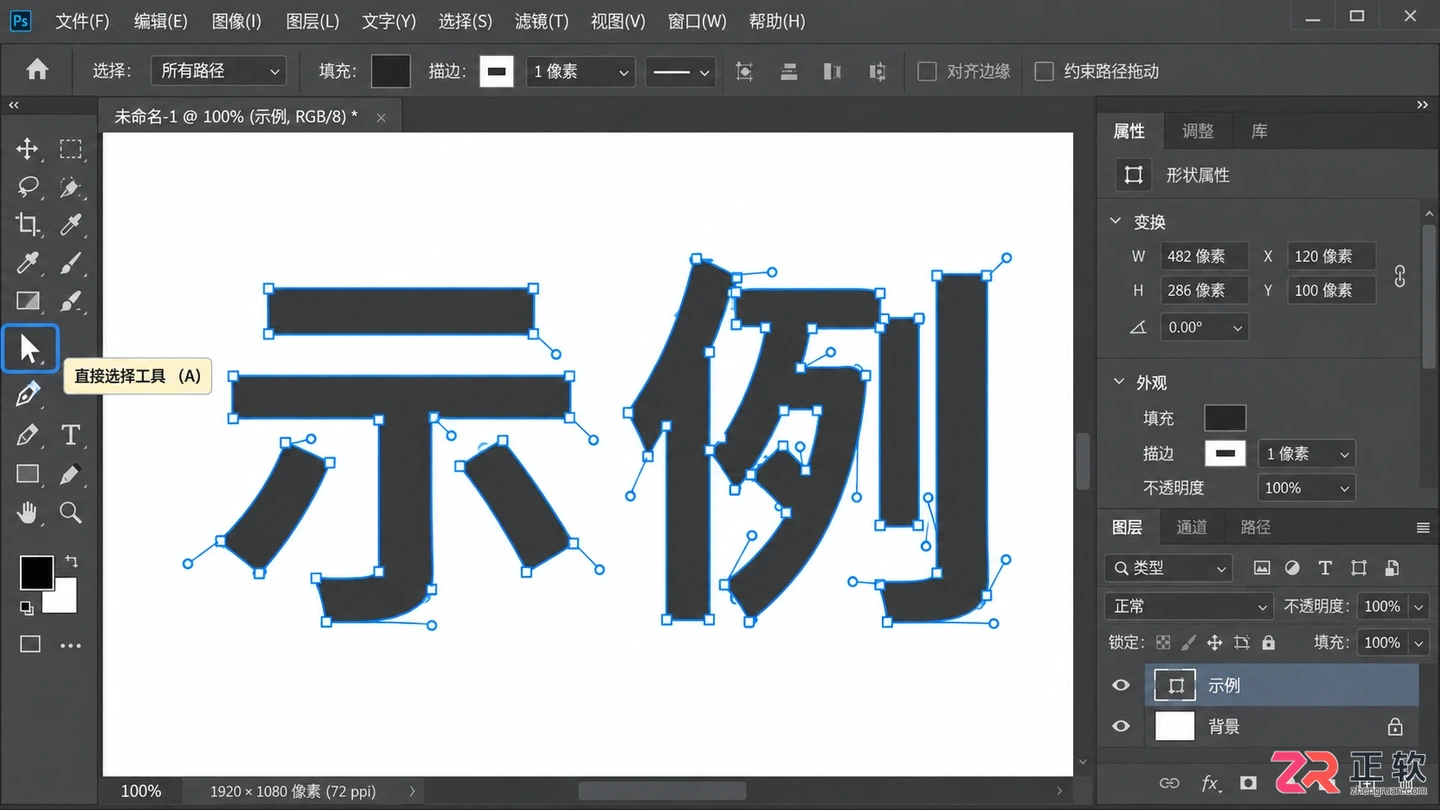Select the 示例 layer thumbnail
The image size is (1440, 810).
pos(1175,685)
